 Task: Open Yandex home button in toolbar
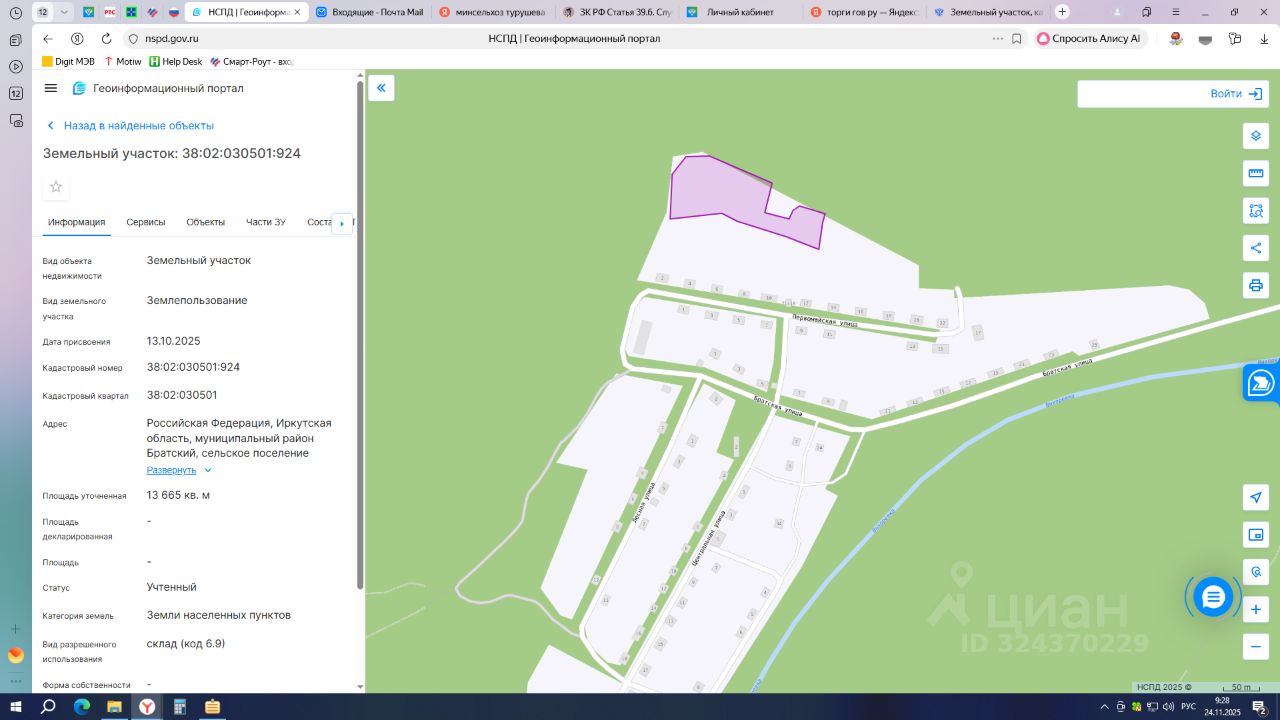[77, 38]
